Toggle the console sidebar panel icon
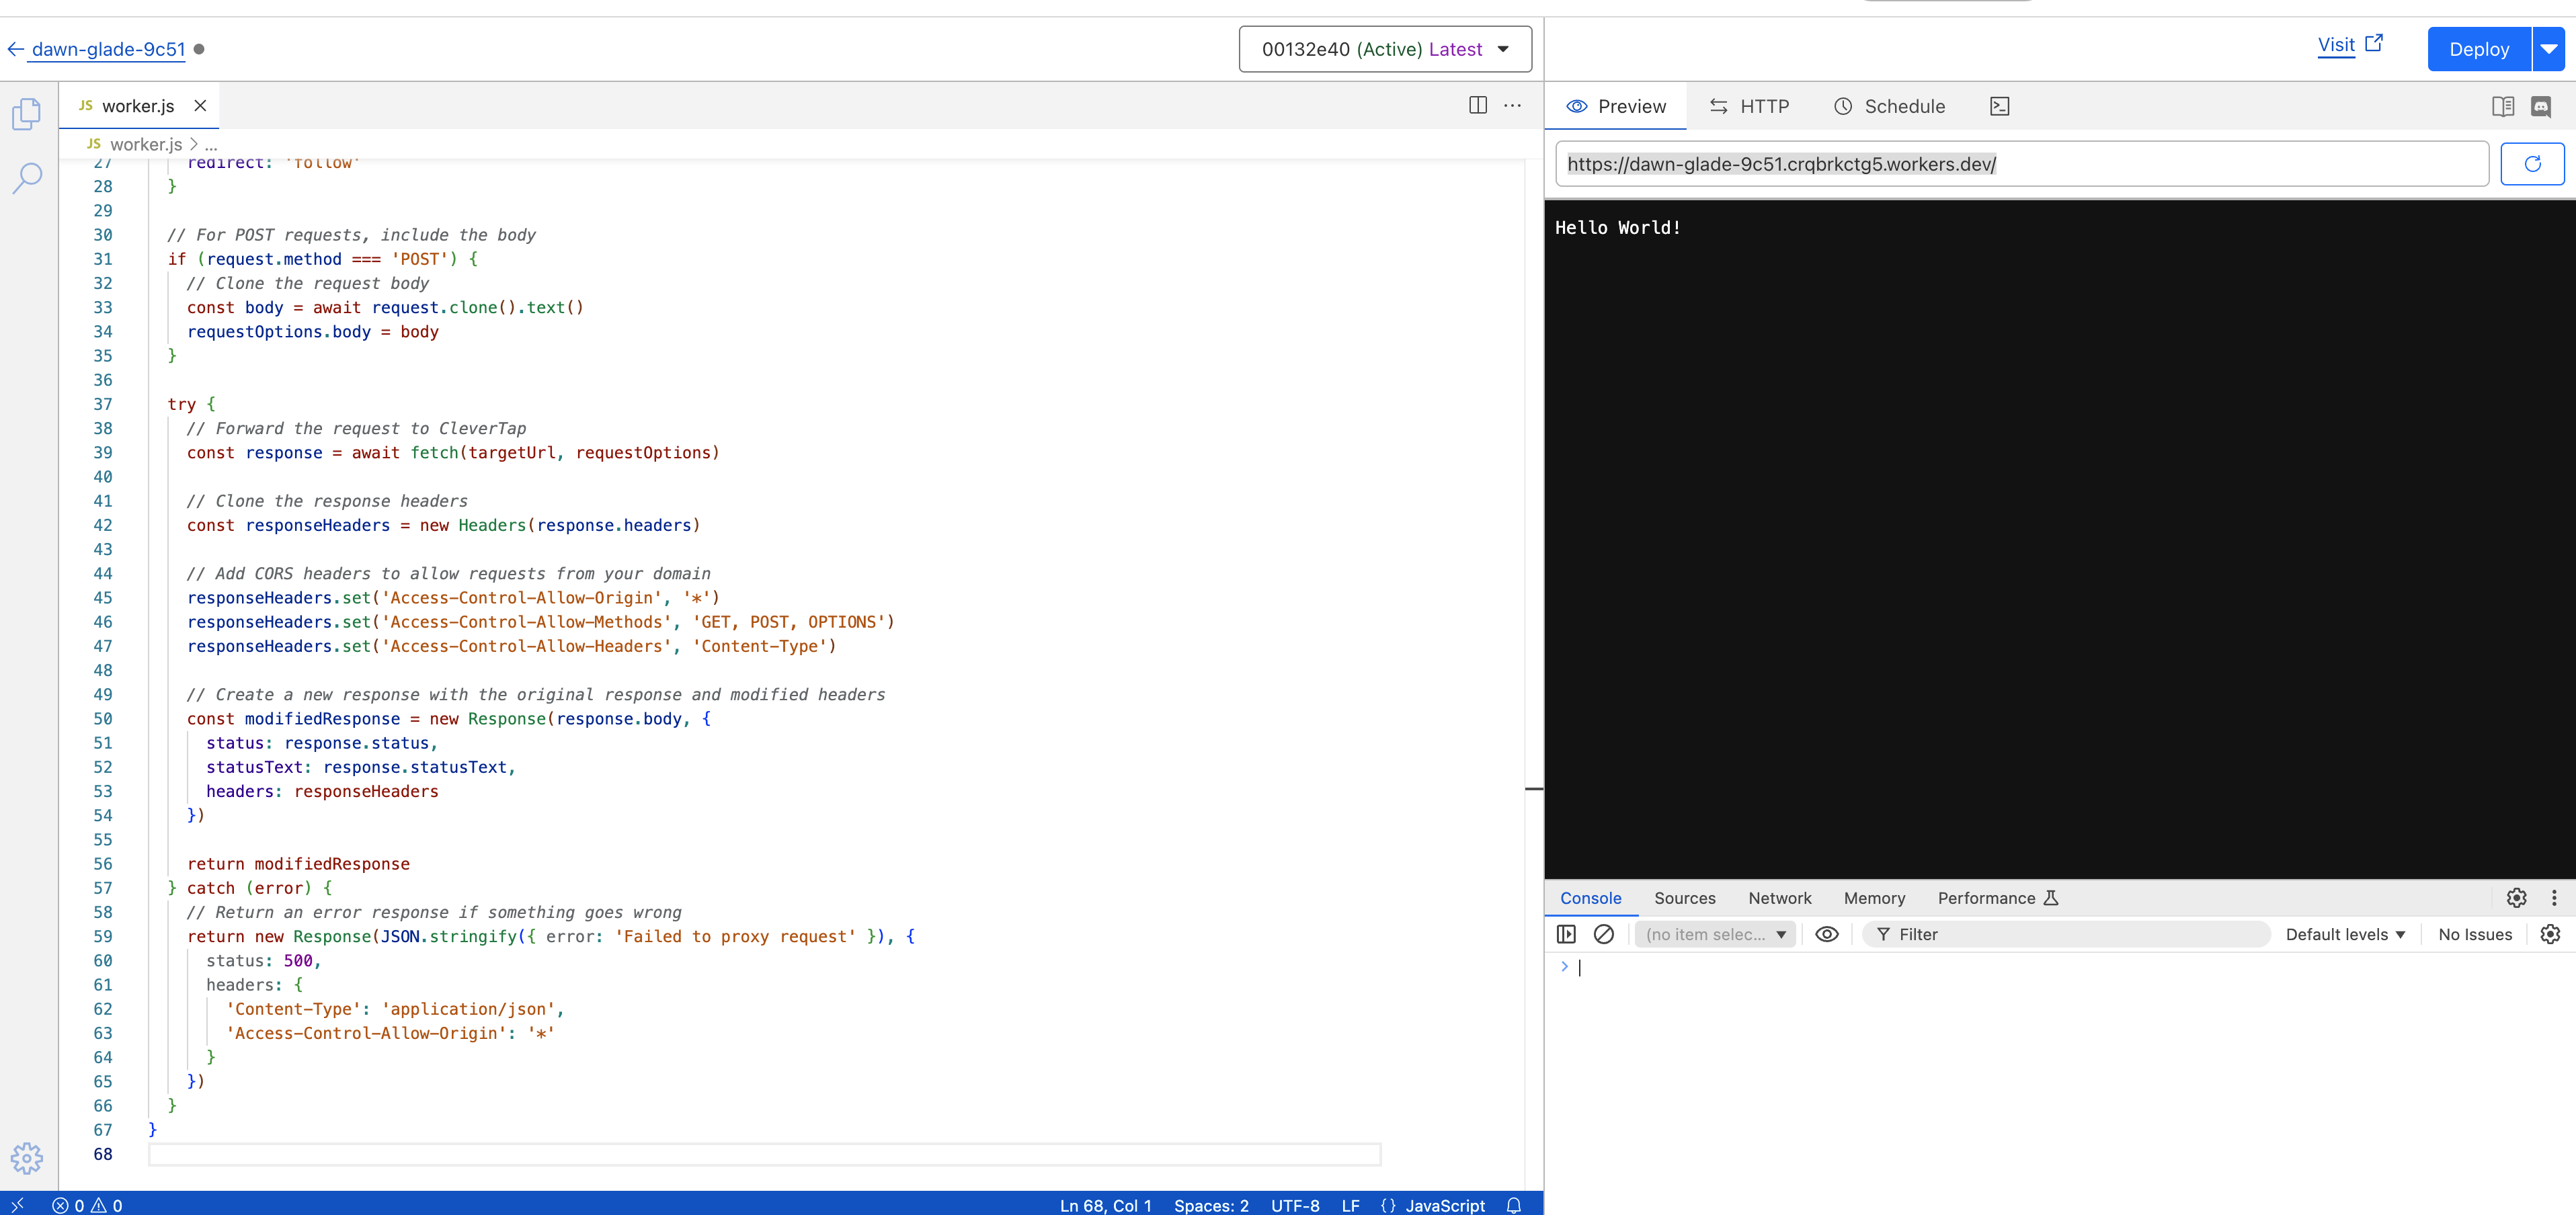The image size is (2576, 1215). [x=1566, y=934]
